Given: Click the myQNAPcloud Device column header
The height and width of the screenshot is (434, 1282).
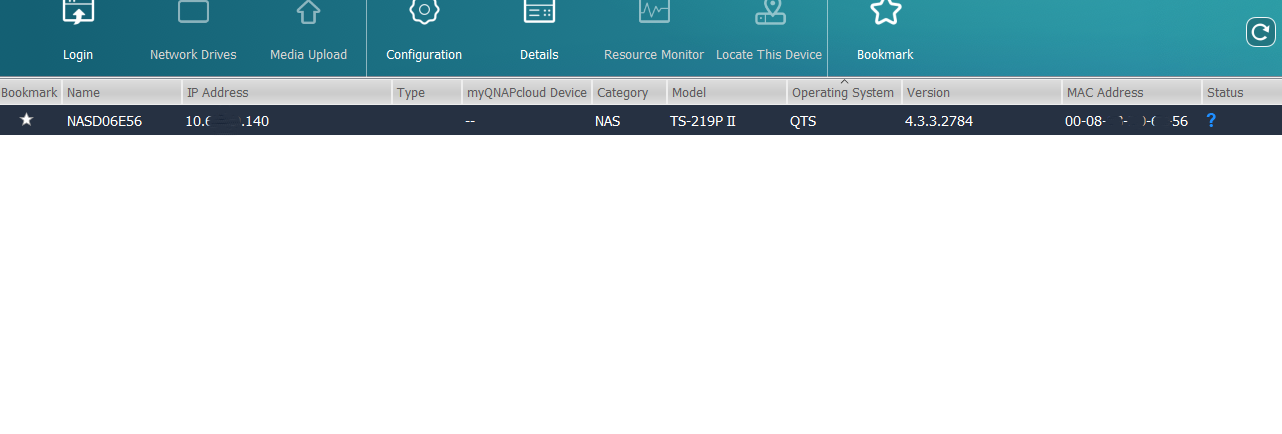Looking at the screenshot, I should (x=527, y=92).
